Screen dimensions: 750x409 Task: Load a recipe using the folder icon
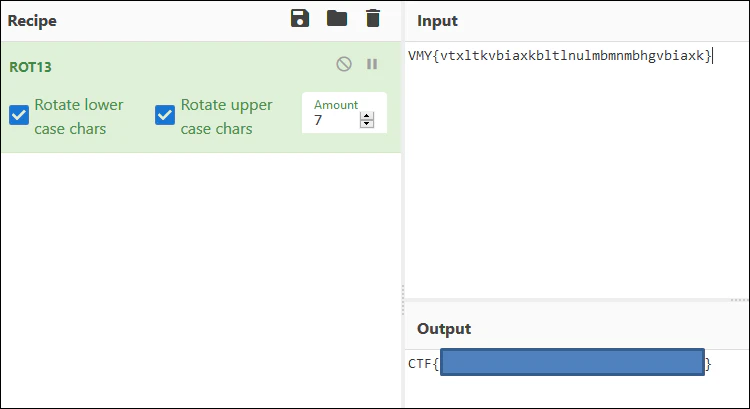click(x=337, y=19)
